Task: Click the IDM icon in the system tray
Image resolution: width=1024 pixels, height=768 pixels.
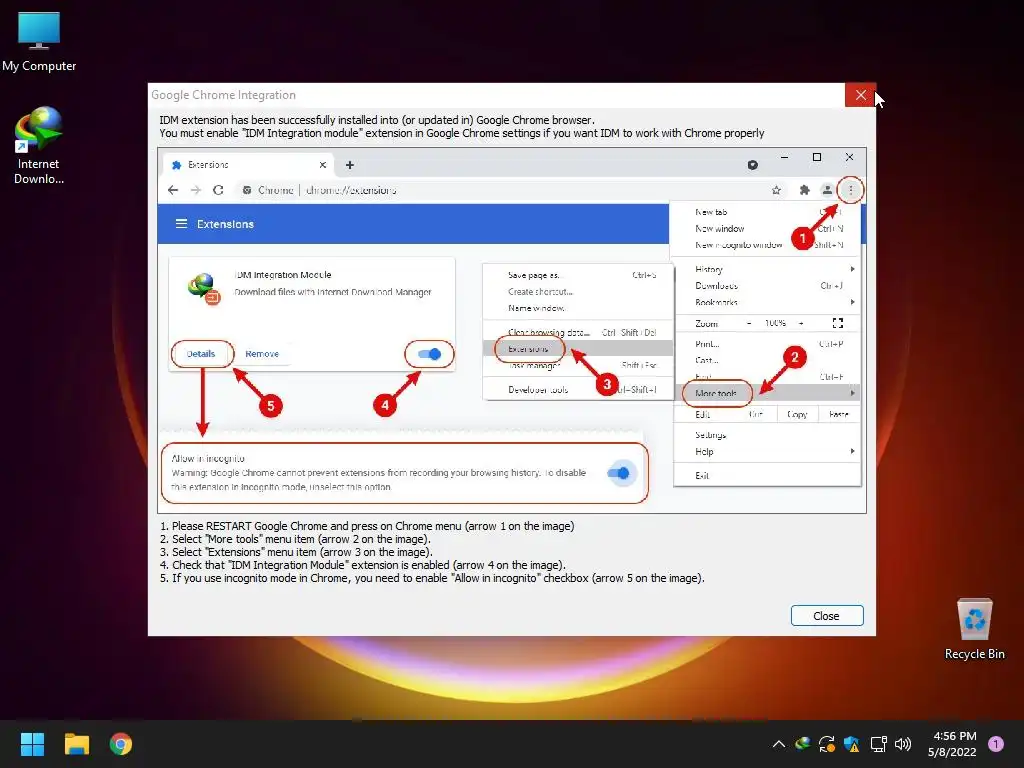Action: click(803, 744)
